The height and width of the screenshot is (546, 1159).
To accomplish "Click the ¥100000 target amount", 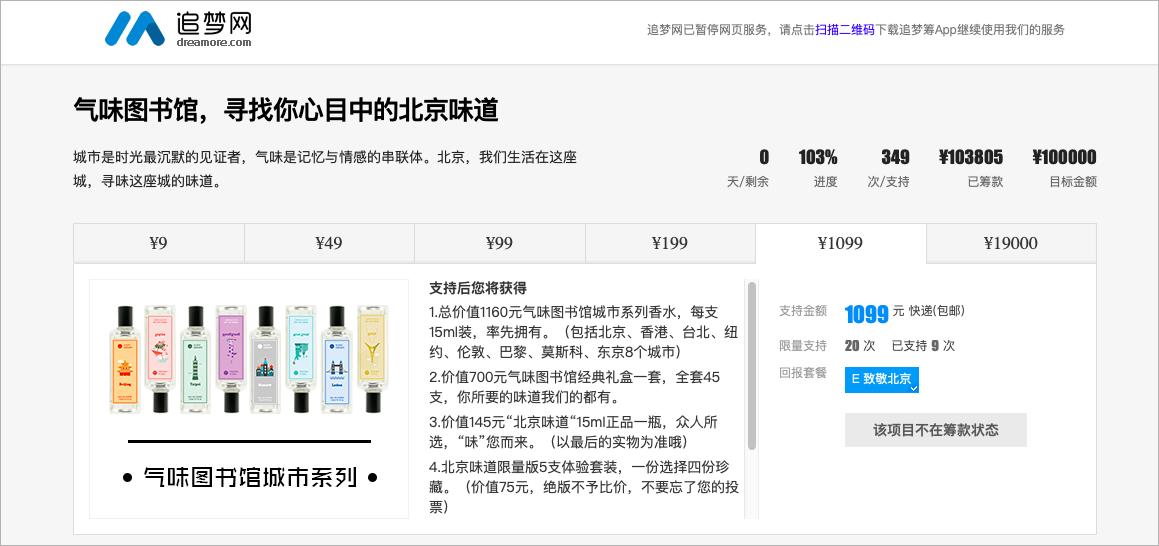I will tap(1064, 157).
